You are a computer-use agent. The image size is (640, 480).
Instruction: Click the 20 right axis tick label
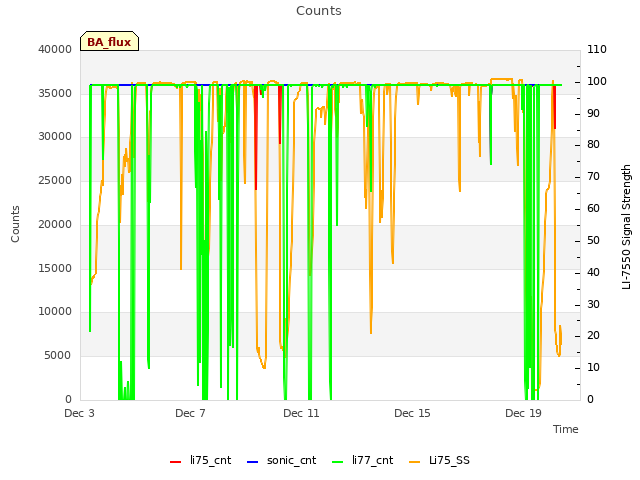(x=593, y=336)
